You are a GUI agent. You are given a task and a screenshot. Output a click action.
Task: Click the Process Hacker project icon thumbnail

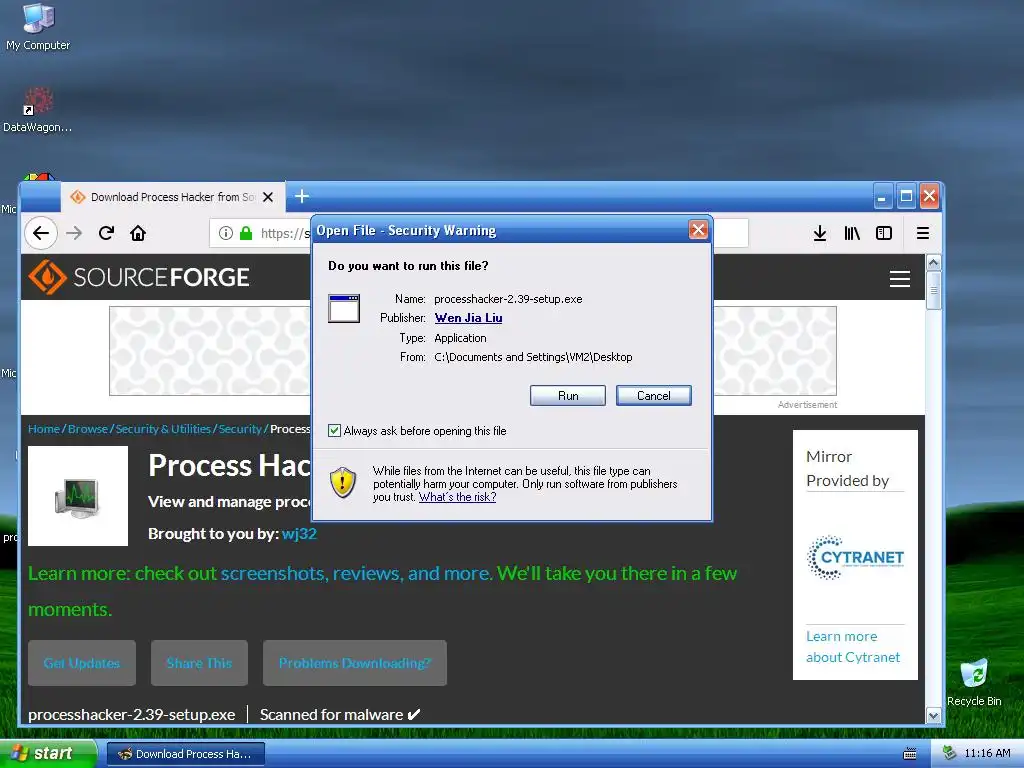click(x=78, y=496)
